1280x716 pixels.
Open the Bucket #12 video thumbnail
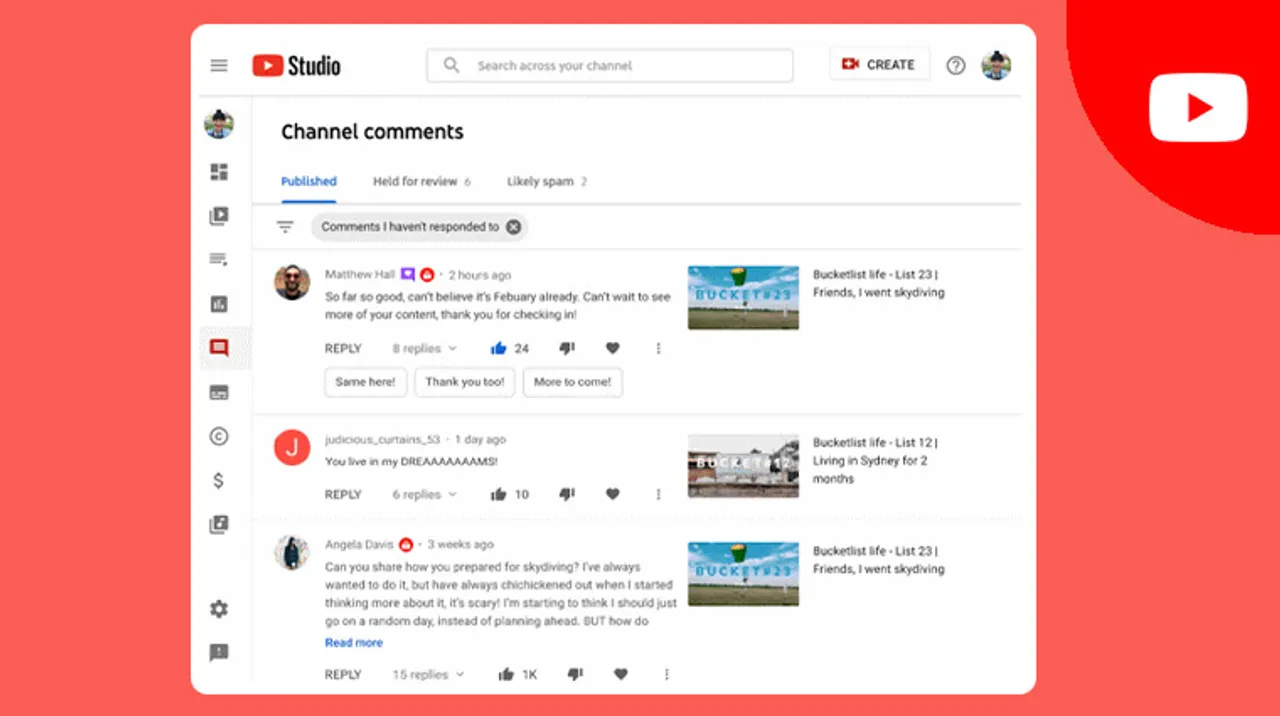pos(743,465)
